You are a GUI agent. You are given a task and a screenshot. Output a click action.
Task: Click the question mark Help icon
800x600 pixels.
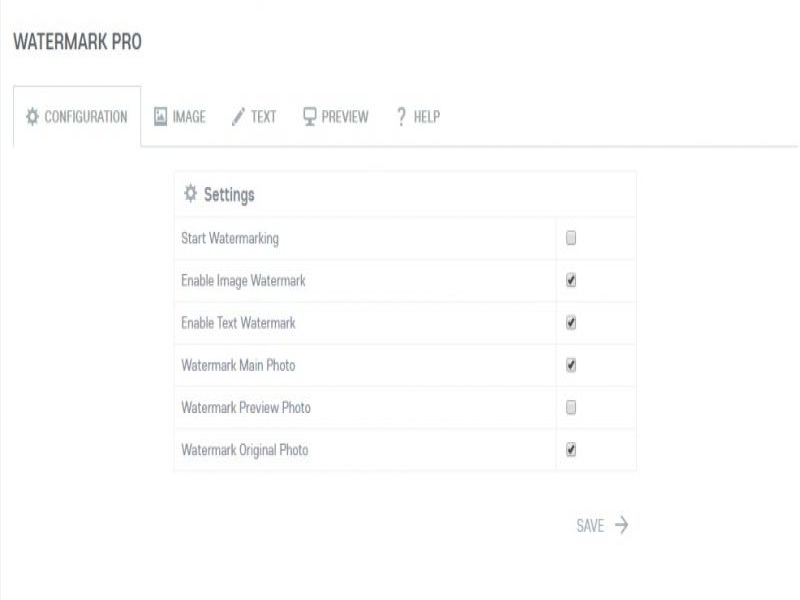(401, 117)
